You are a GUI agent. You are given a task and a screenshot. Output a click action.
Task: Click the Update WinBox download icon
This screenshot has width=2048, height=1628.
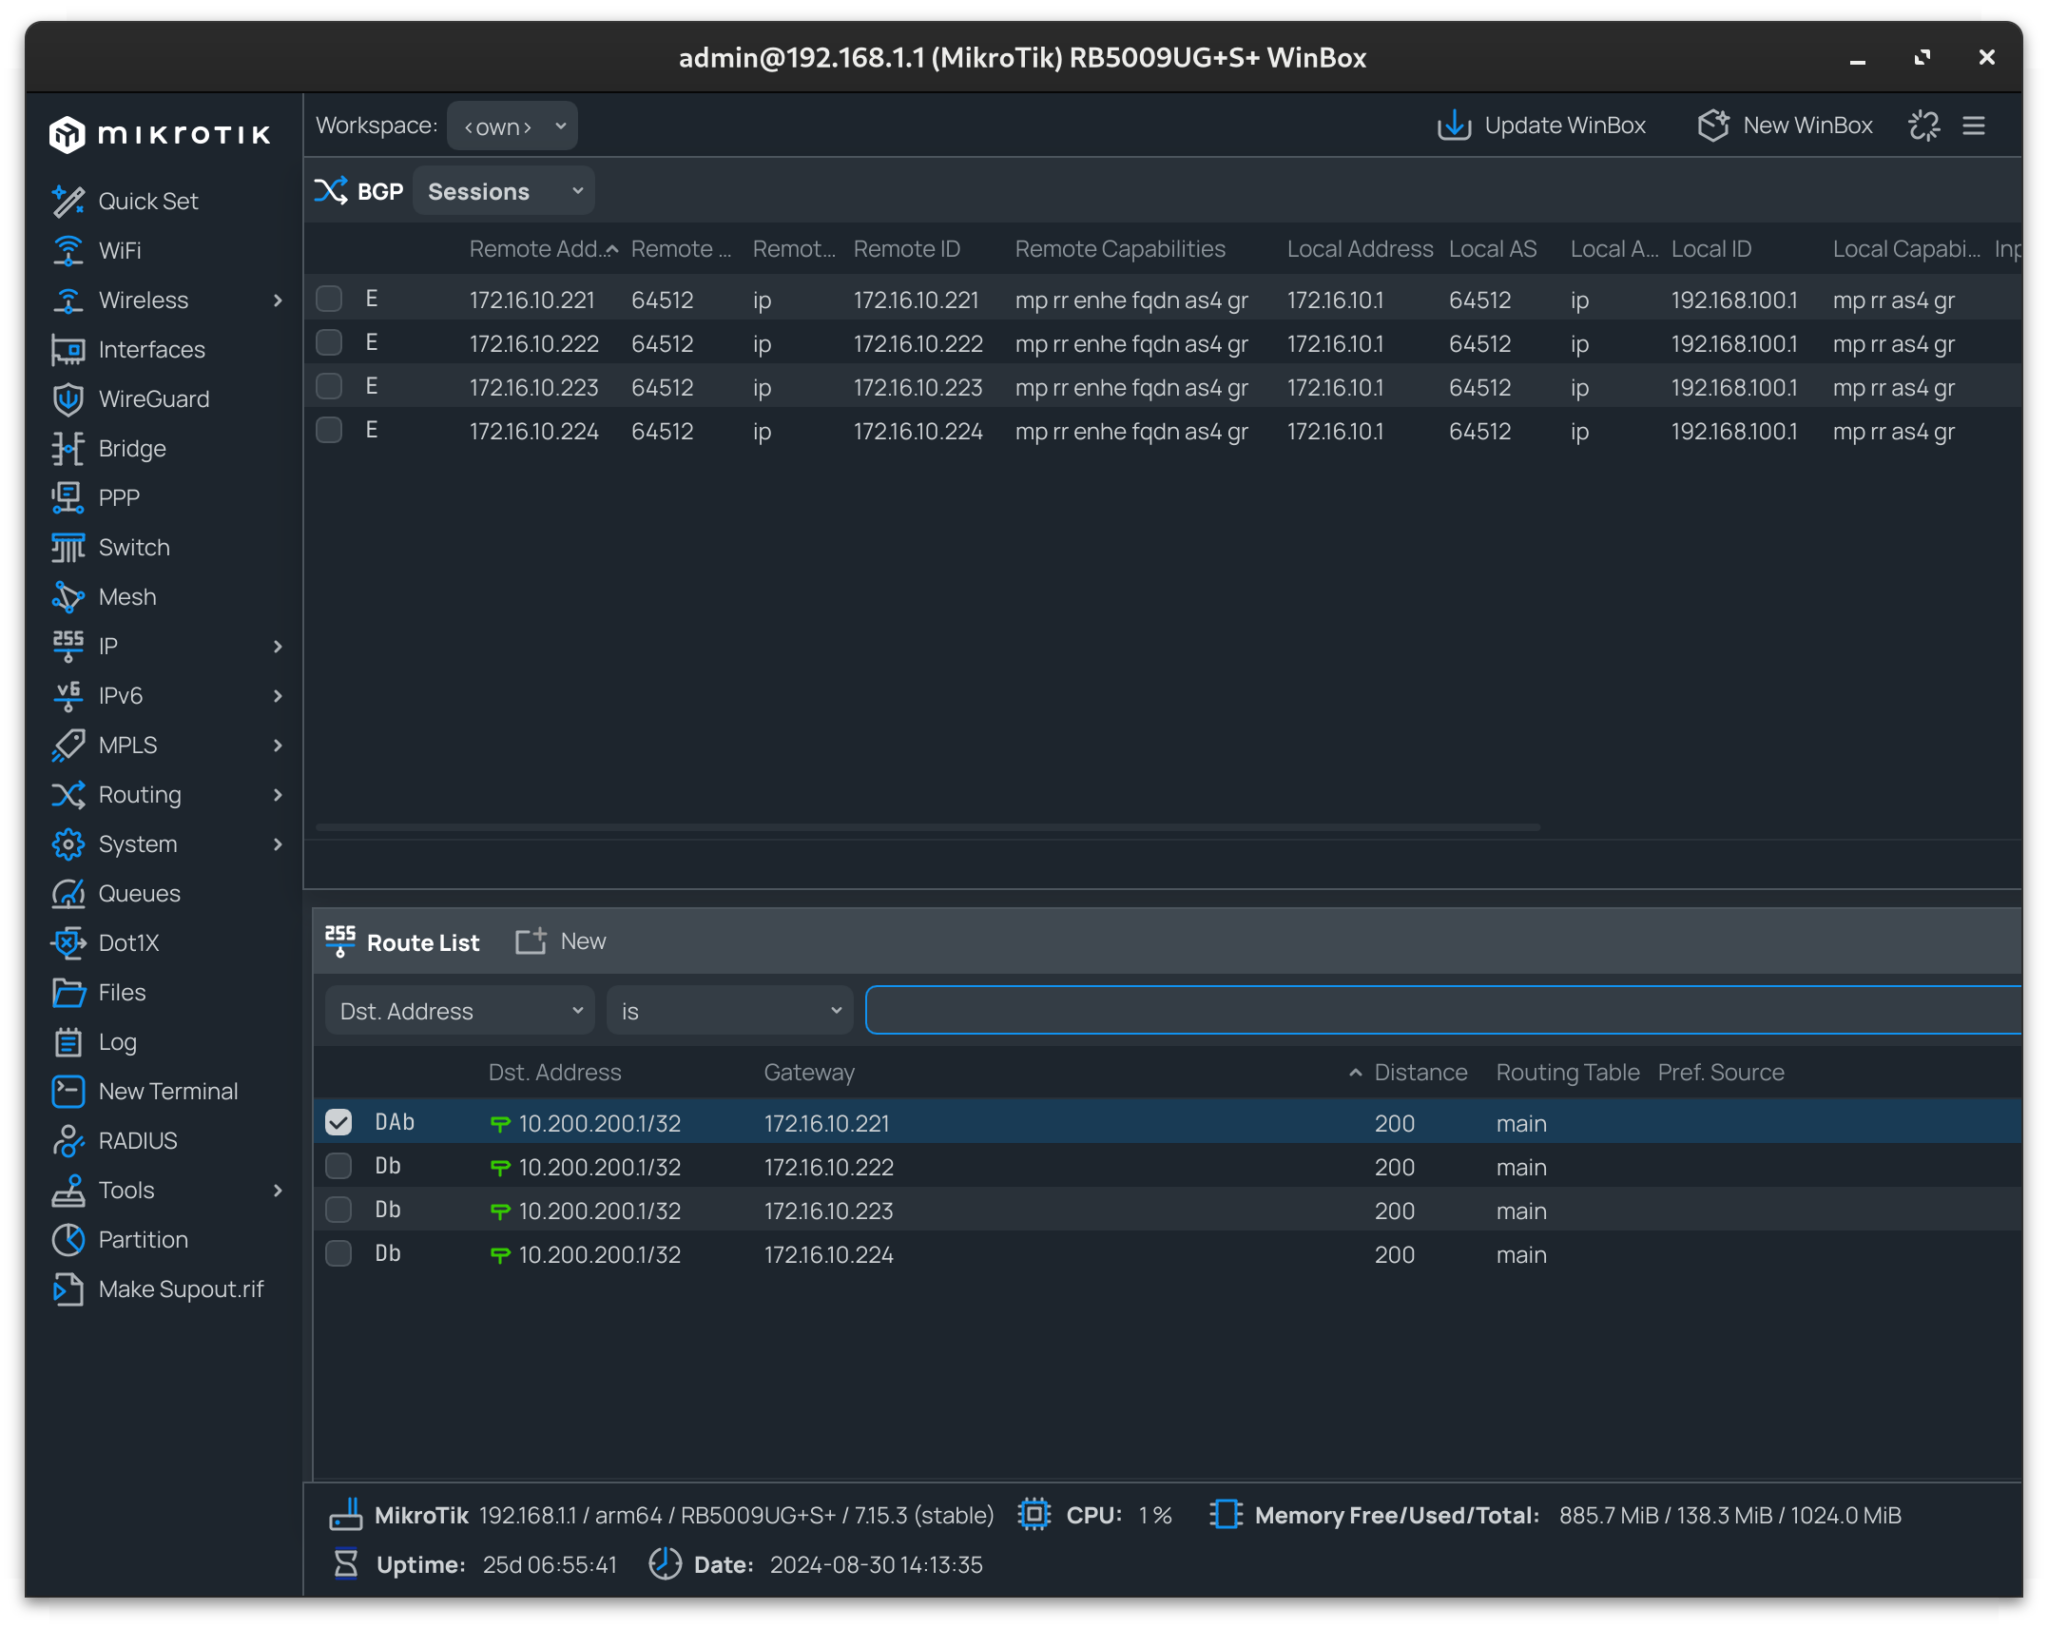point(1454,125)
